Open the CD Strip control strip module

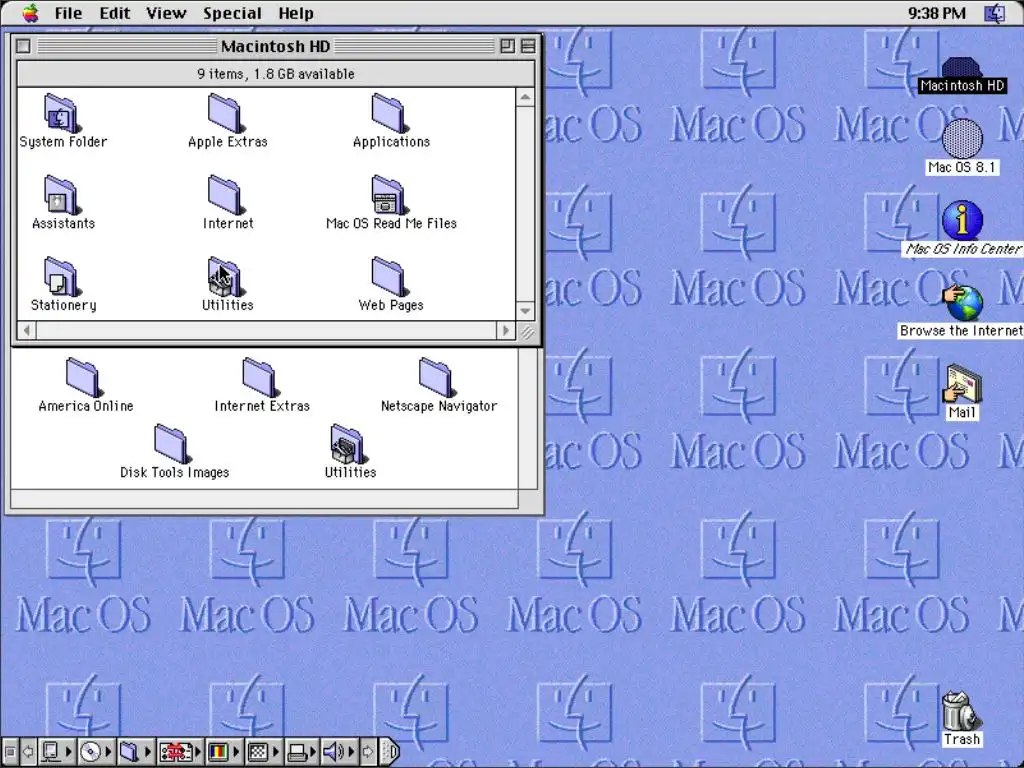(x=96, y=751)
